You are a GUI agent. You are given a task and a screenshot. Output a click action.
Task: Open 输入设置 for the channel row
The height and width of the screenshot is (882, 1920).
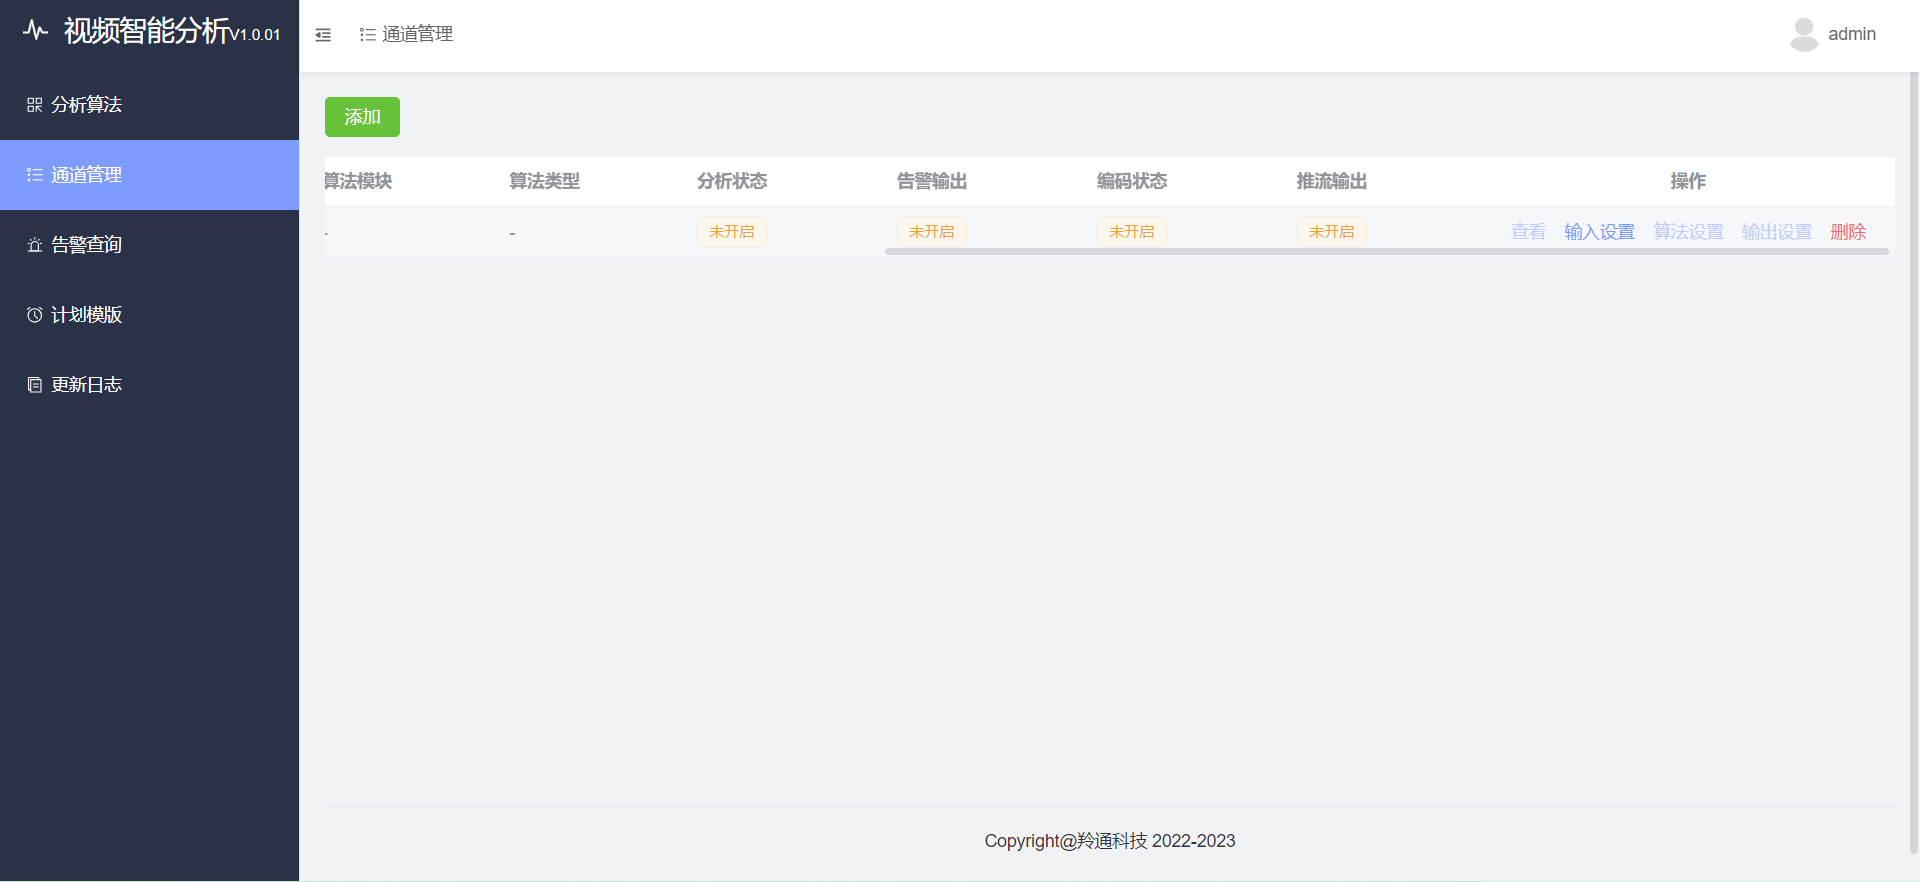coord(1599,232)
